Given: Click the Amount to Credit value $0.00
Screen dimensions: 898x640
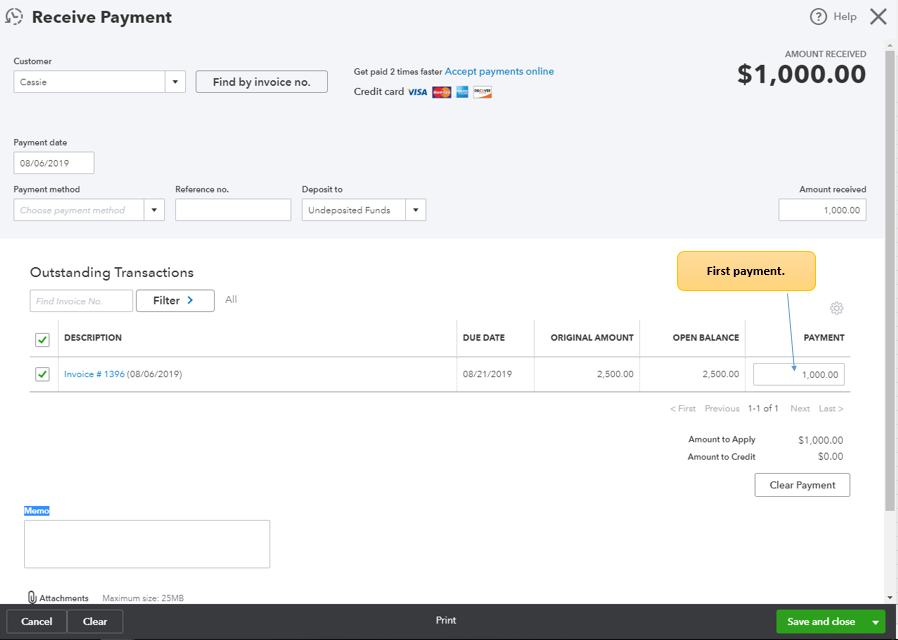Looking at the screenshot, I should point(830,457).
